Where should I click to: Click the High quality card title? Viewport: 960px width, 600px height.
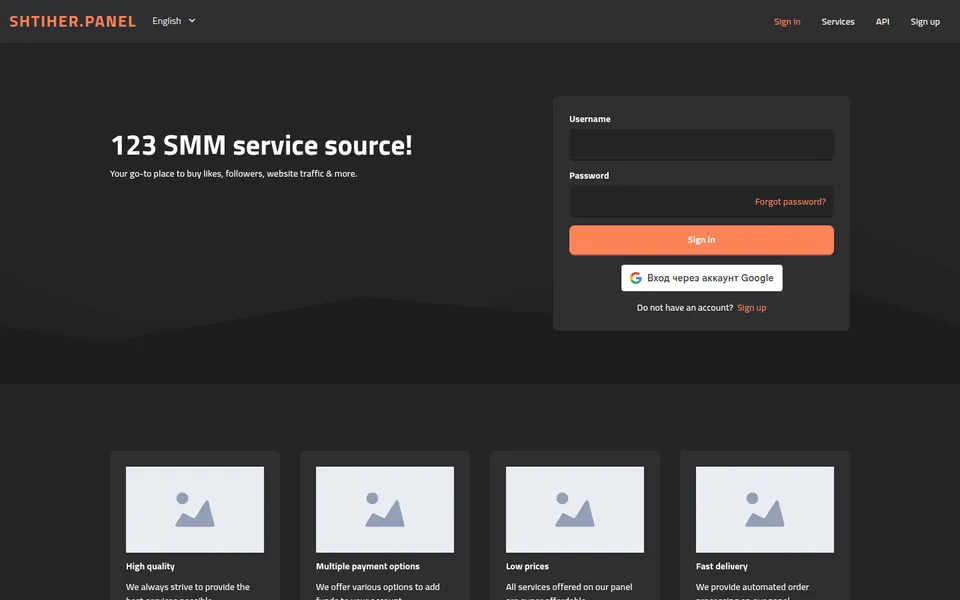(x=150, y=566)
